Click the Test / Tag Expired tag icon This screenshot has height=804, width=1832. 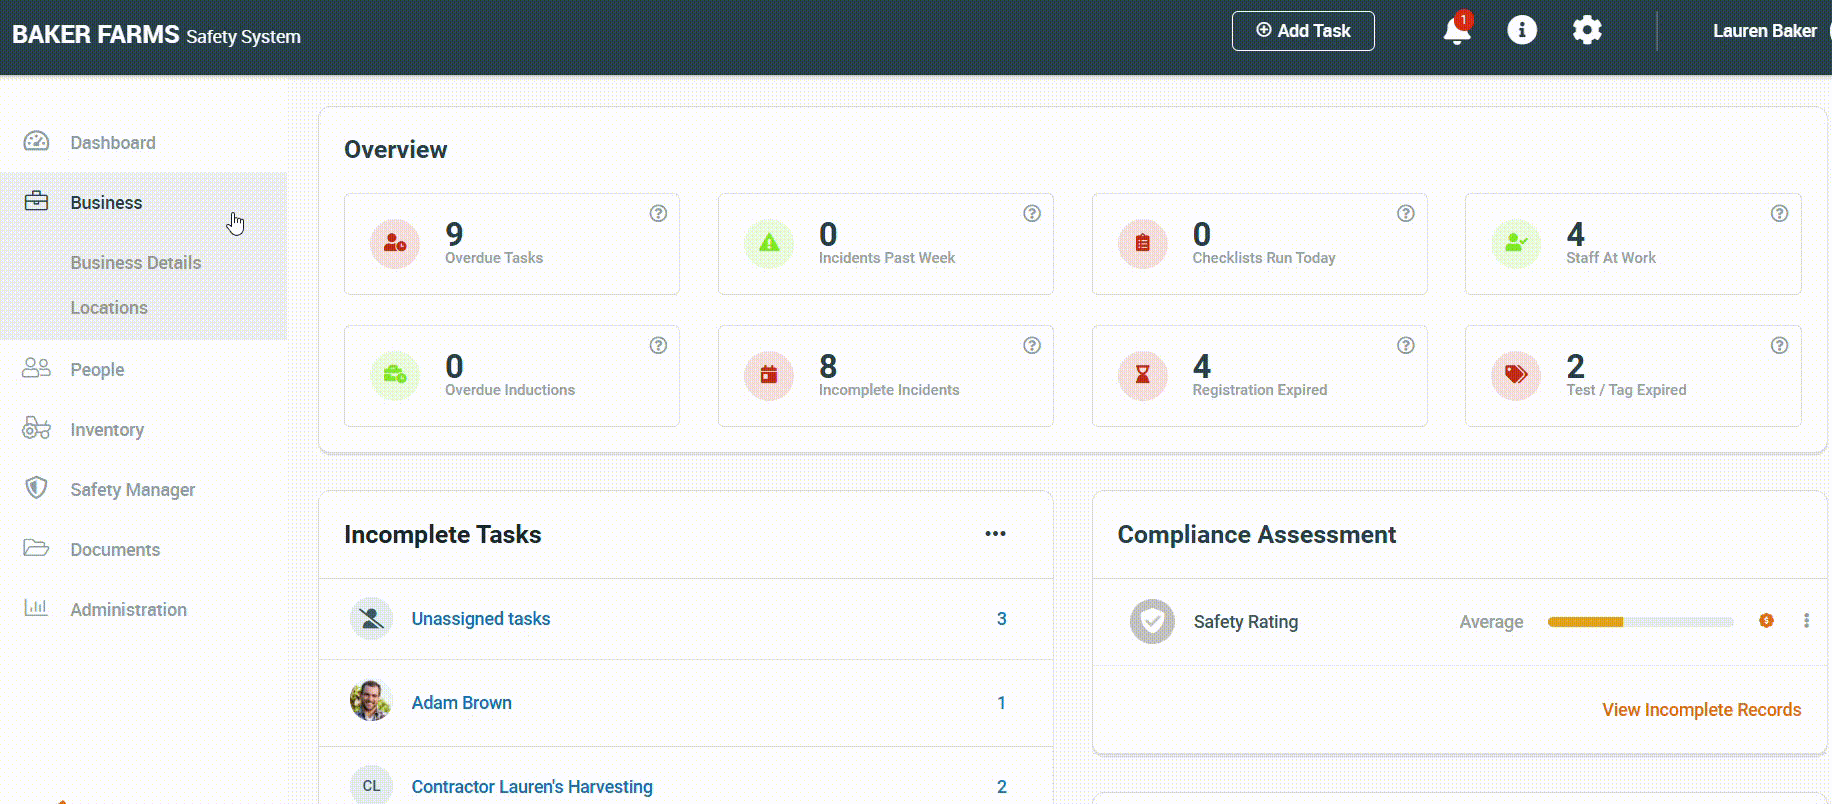1516,375
